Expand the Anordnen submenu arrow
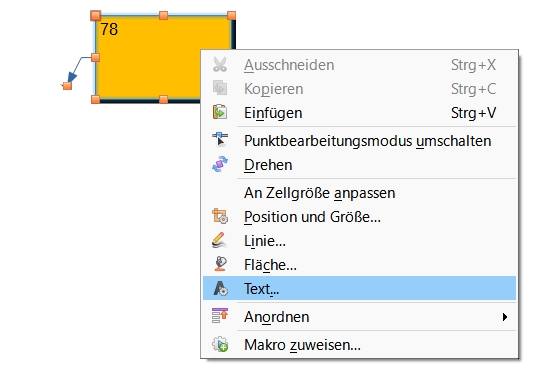Image resolution: width=541 pixels, height=373 pixels. (x=505, y=317)
